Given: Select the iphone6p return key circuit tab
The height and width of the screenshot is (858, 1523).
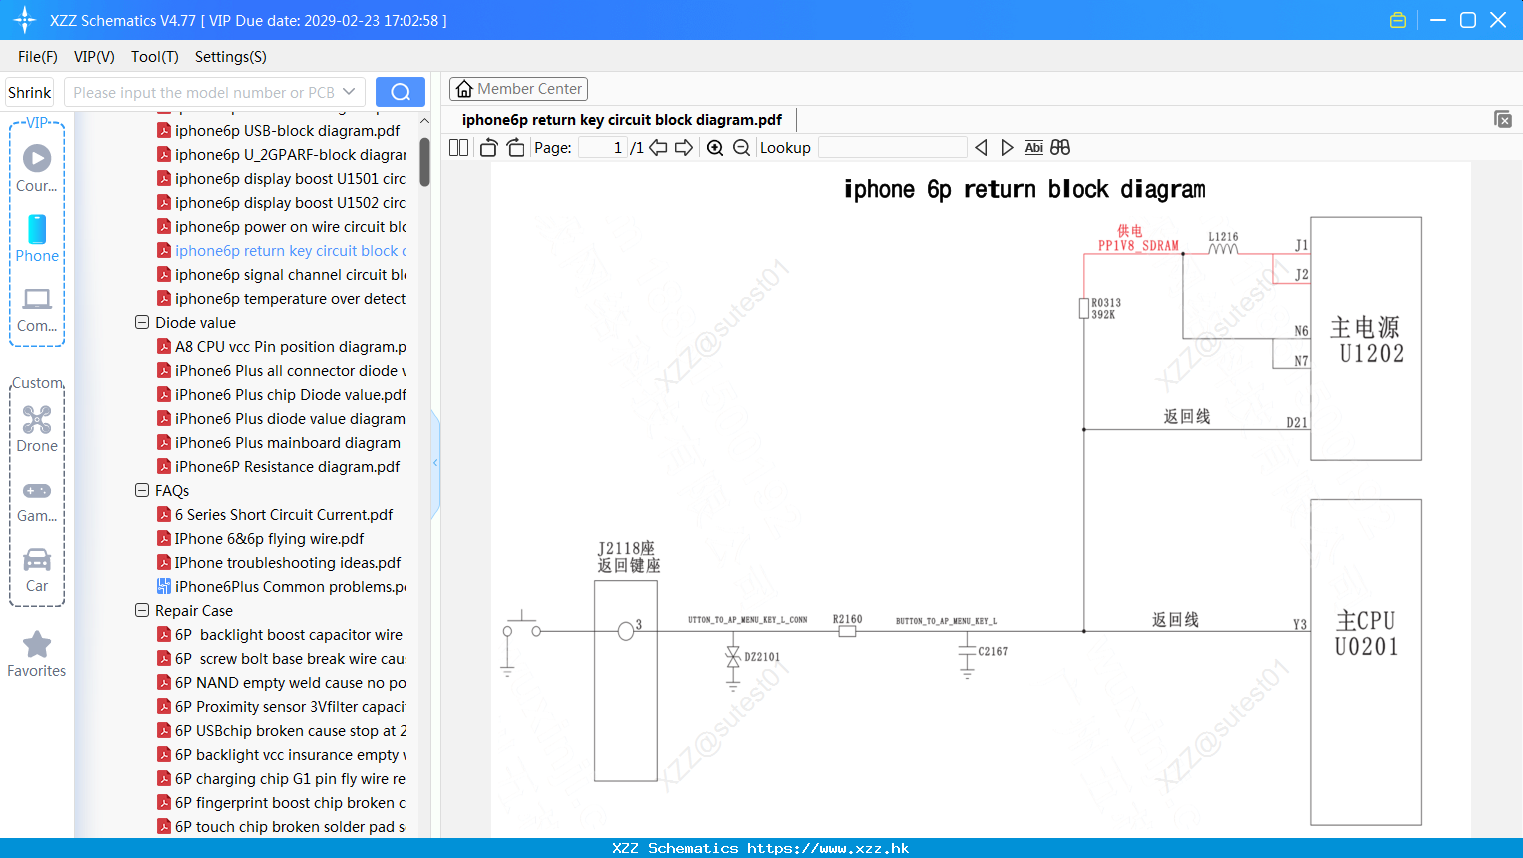Looking at the screenshot, I should 622,120.
